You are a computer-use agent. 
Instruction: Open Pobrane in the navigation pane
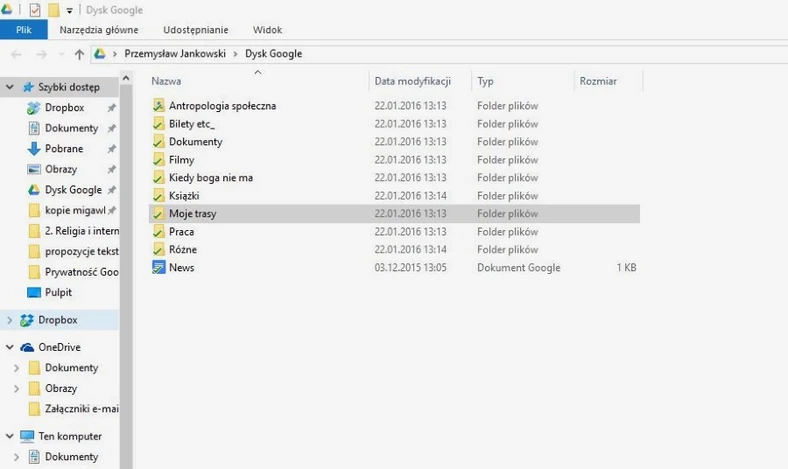[64, 149]
